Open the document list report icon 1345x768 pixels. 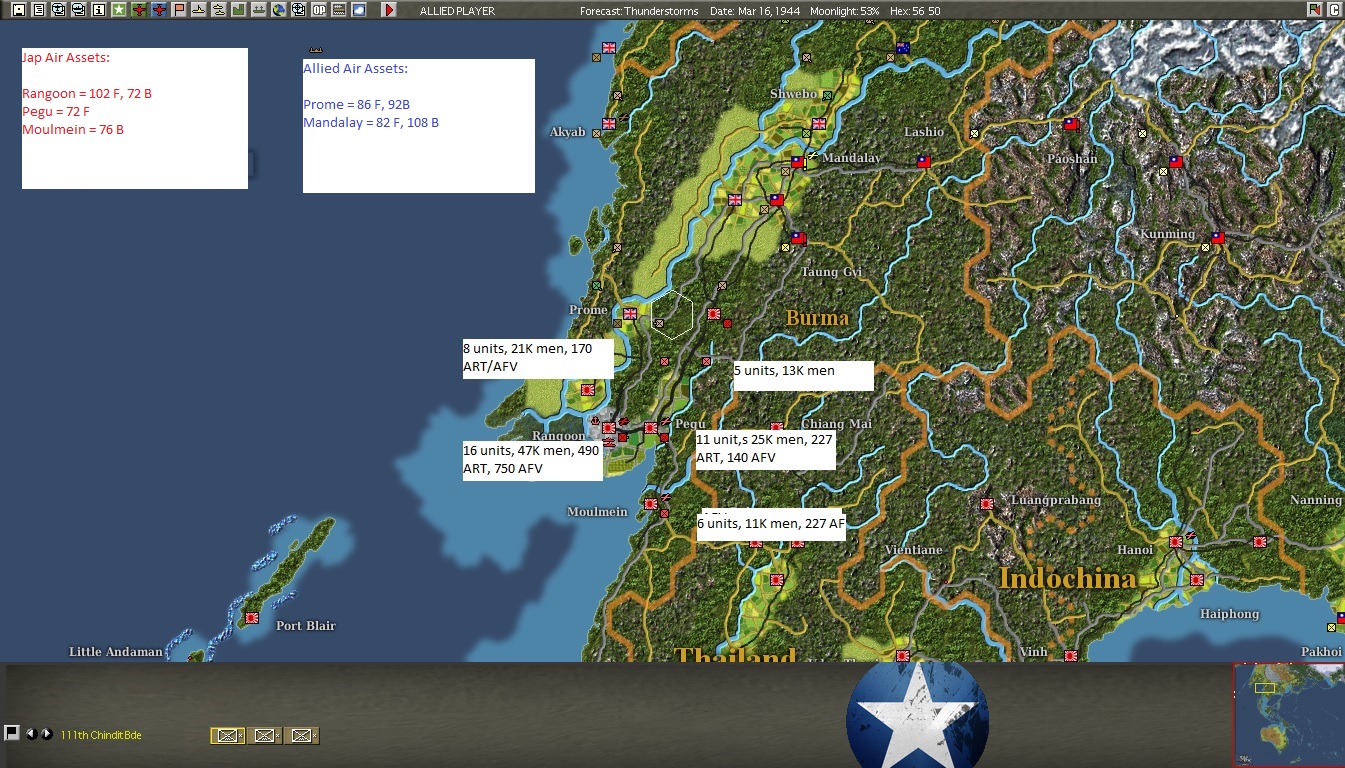38,10
